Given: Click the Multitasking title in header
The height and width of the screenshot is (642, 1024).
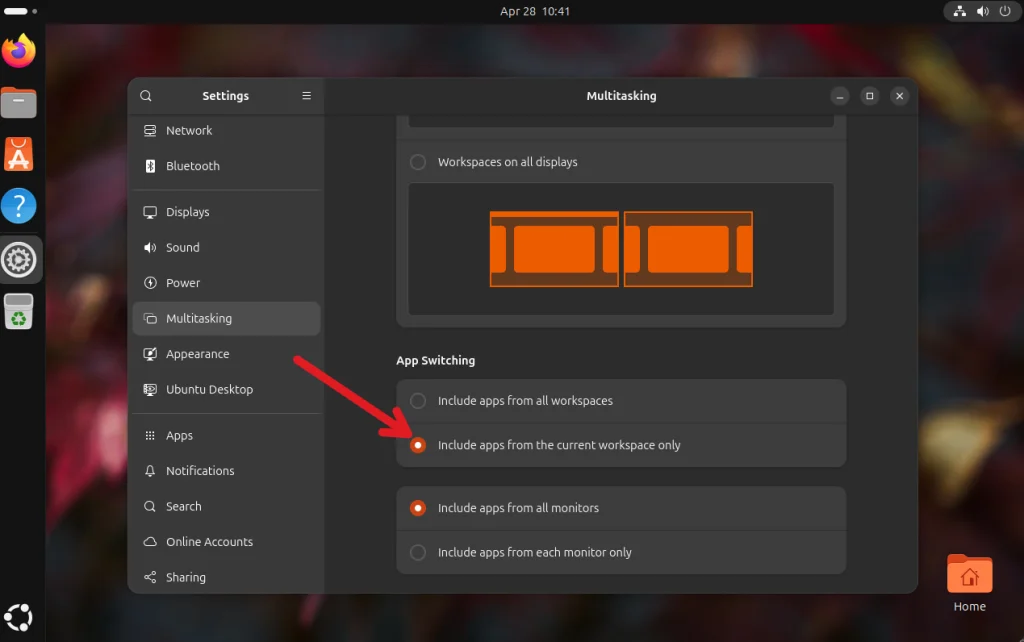Looking at the screenshot, I should click(621, 96).
